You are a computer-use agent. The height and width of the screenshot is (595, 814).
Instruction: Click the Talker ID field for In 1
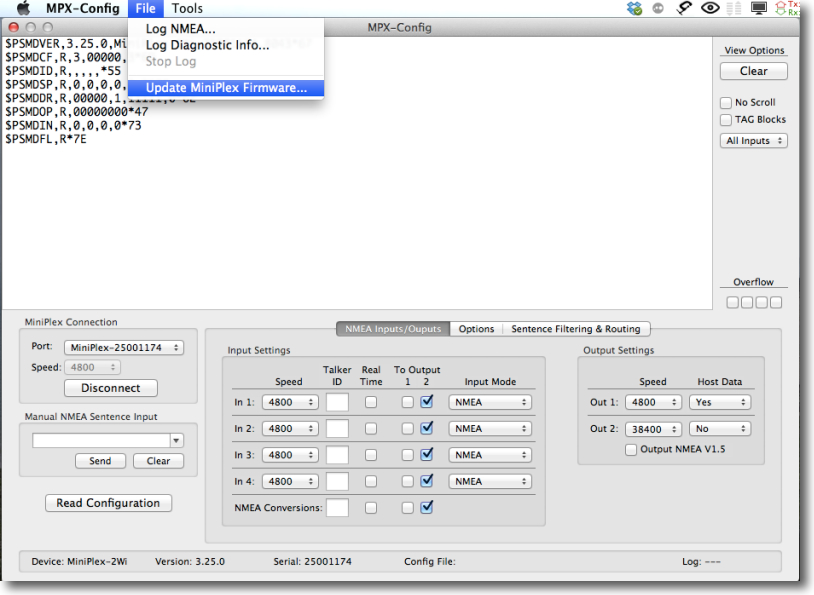pyautogui.click(x=337, y=402)
